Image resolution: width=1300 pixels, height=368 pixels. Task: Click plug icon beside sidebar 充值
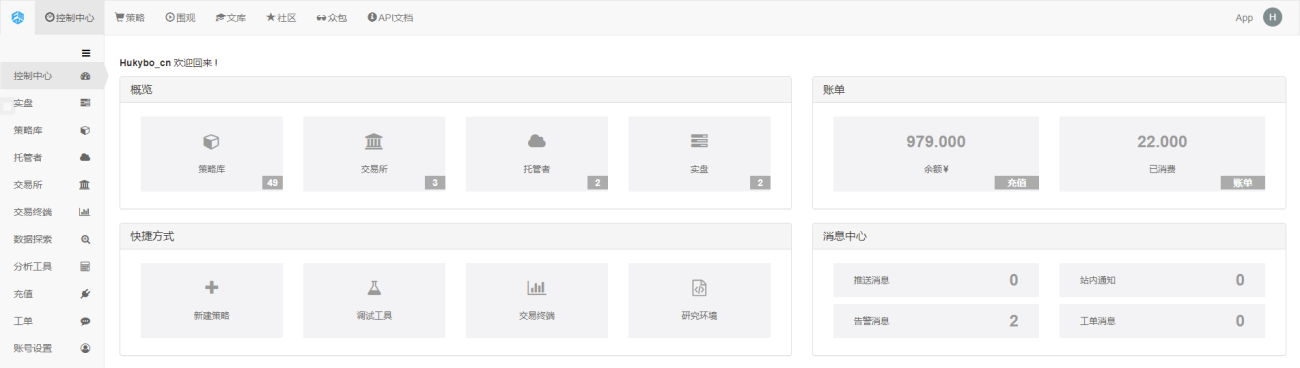coord(86,294)
